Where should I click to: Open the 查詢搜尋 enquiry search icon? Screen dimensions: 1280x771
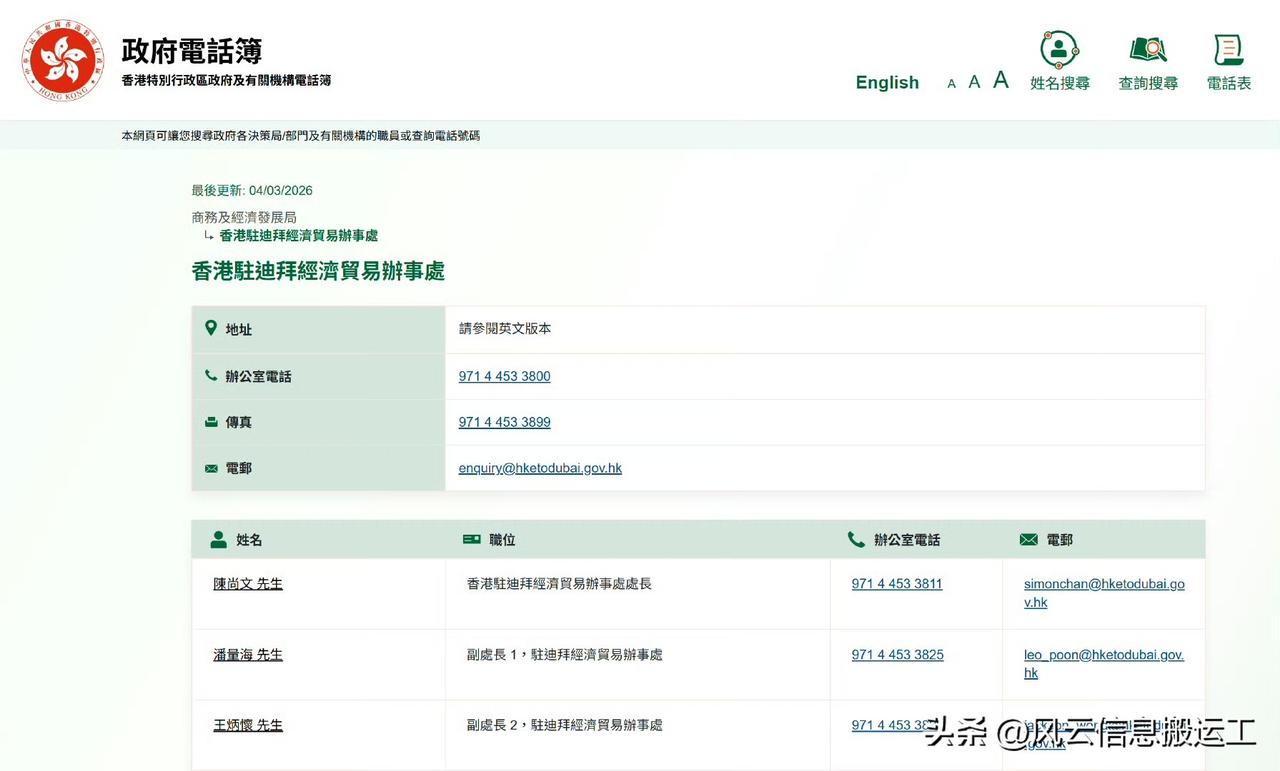(1148, 49)
